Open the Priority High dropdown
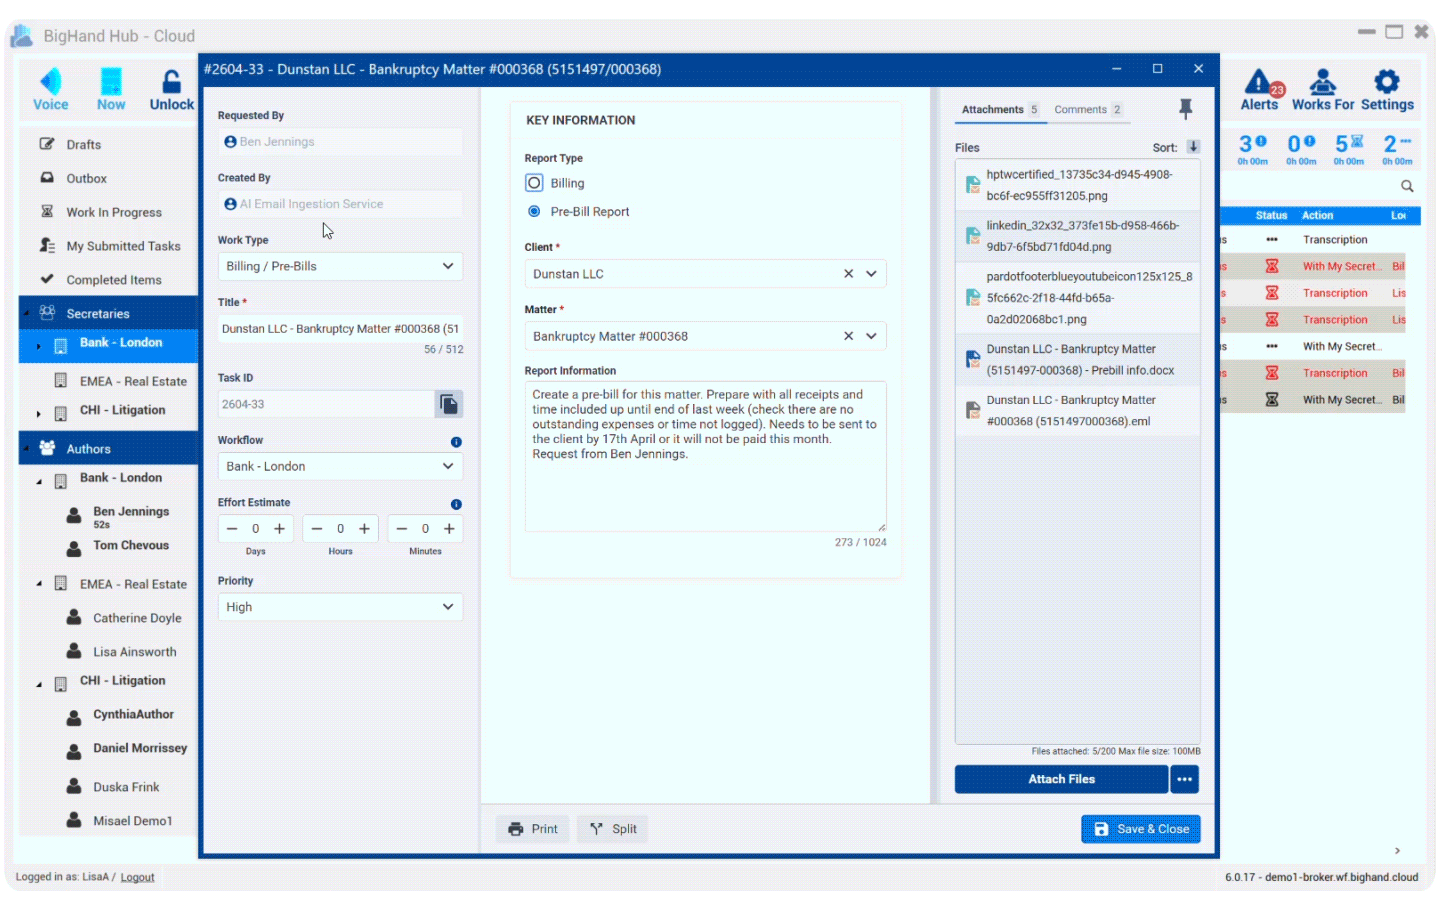Image resolution: width=1440 pixels, height=920 pixels. [x=340, y=607]
